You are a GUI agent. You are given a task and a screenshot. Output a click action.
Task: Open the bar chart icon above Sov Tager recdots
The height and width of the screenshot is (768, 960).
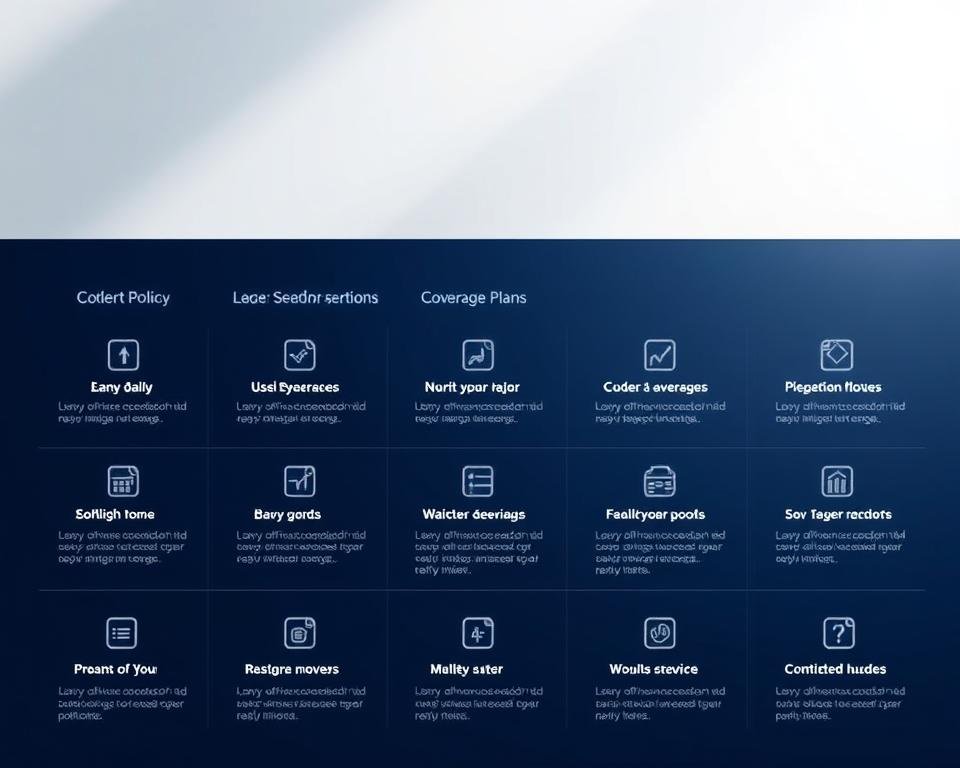(836, 481)
